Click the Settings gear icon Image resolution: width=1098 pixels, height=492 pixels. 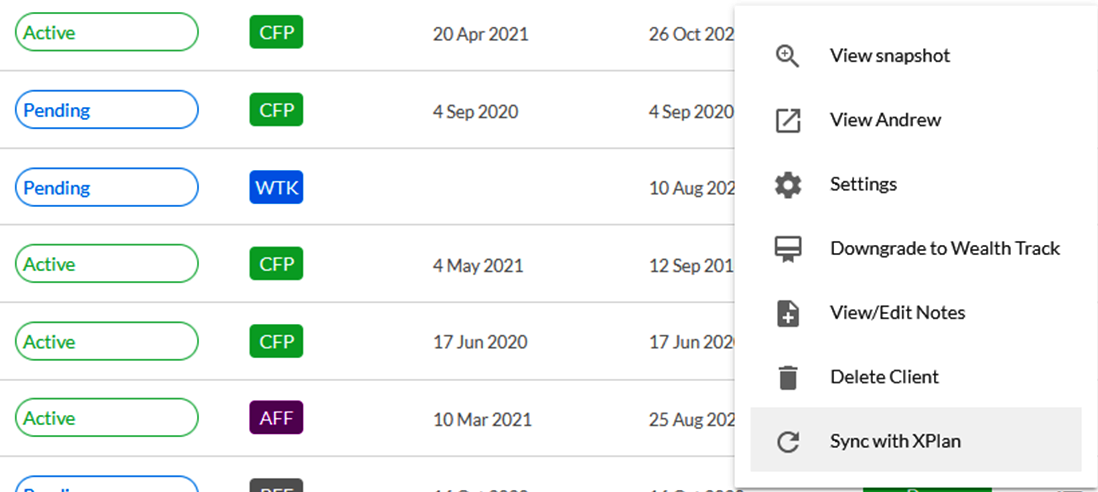coord(788,185)
